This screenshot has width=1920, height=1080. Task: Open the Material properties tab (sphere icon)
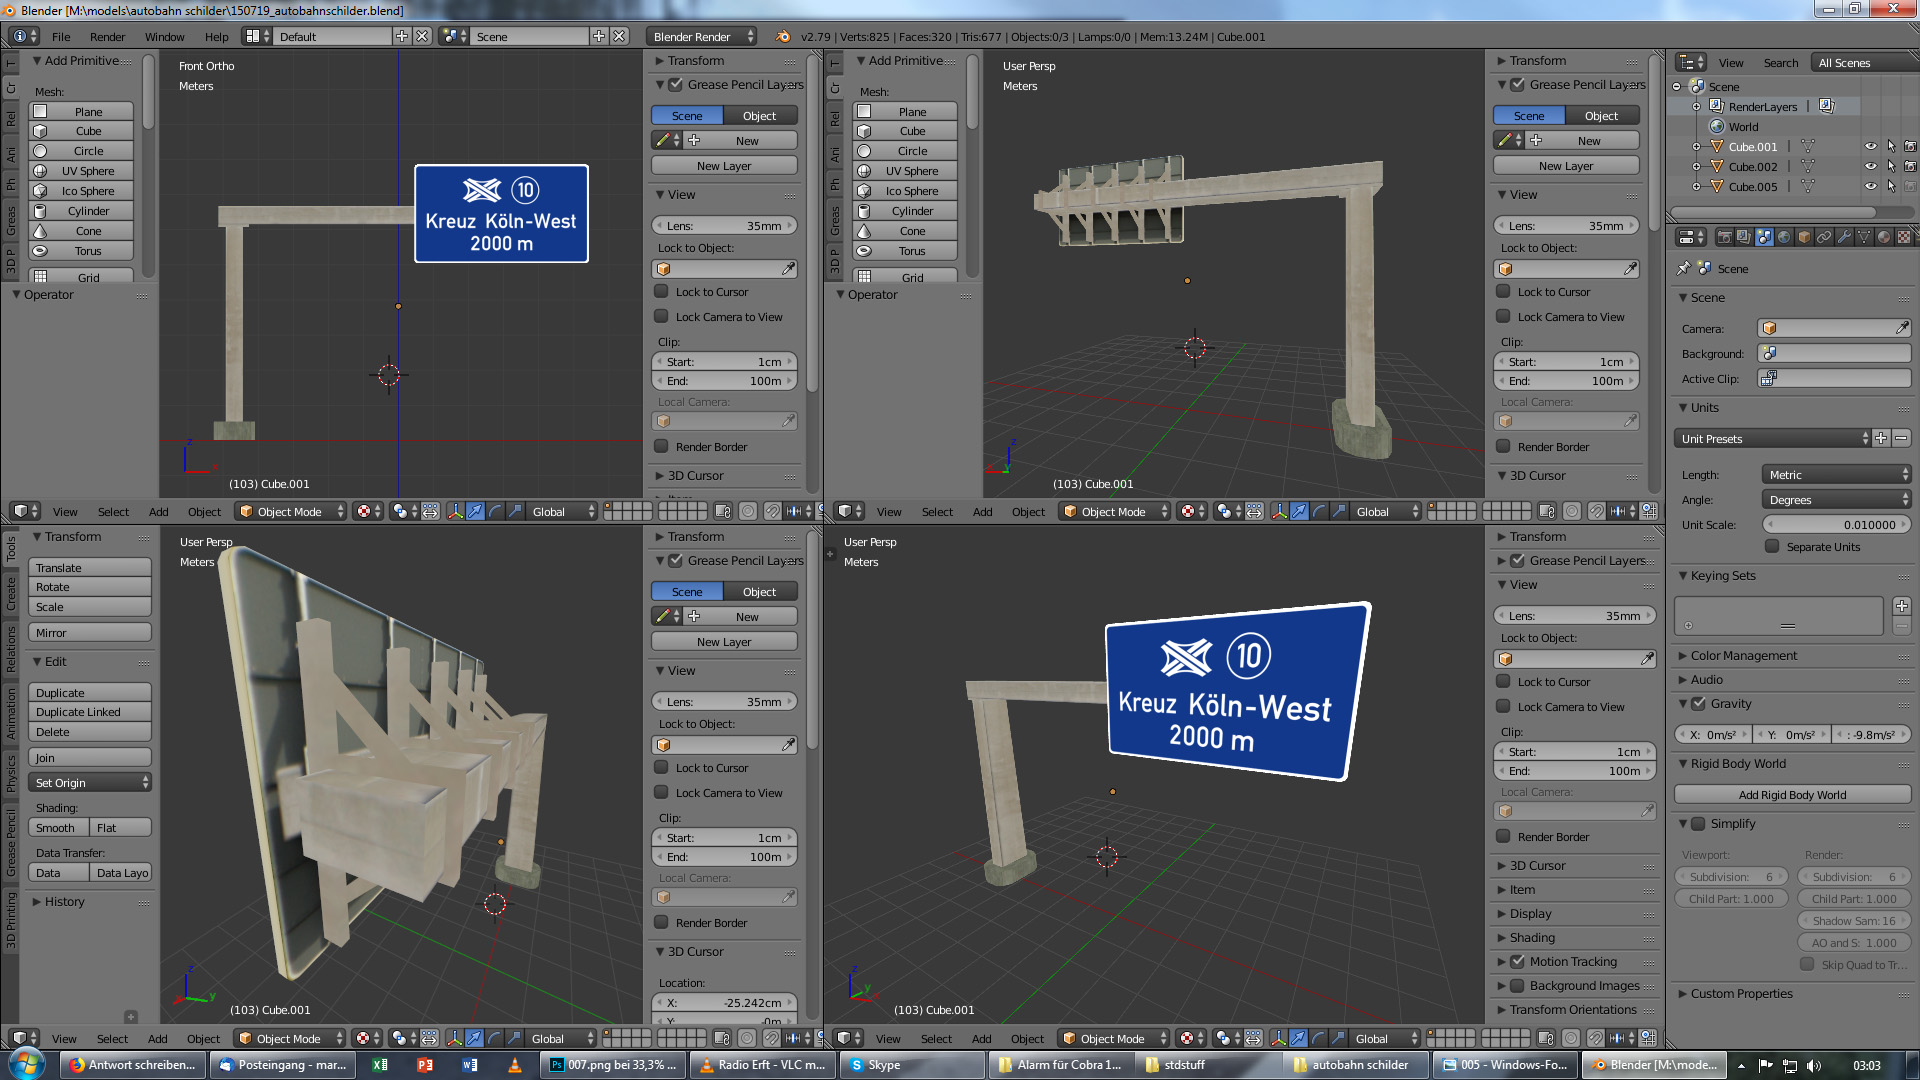click(1884, 237)
